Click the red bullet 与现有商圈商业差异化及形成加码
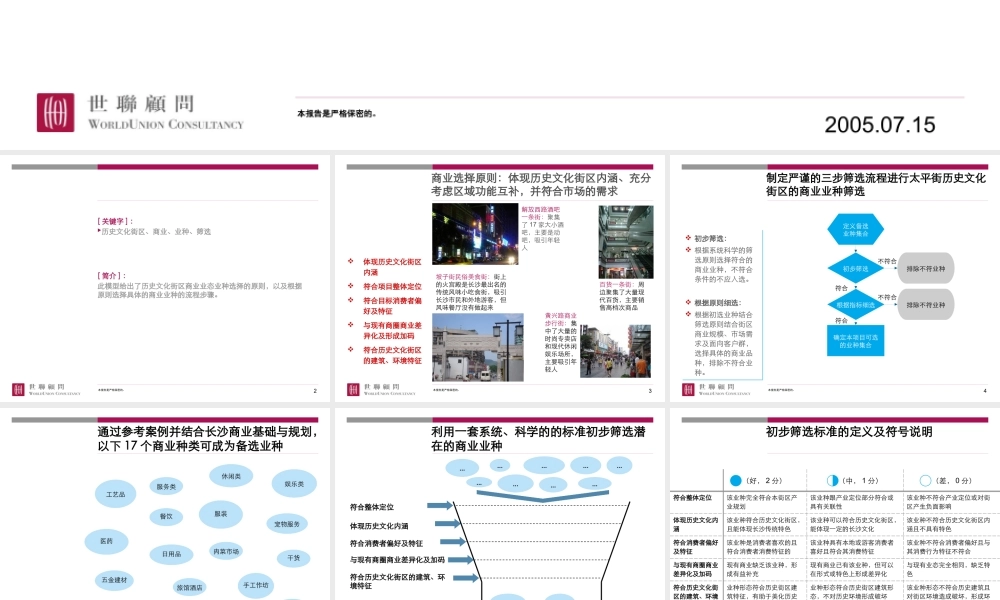1000x600 pixels. 392,330
